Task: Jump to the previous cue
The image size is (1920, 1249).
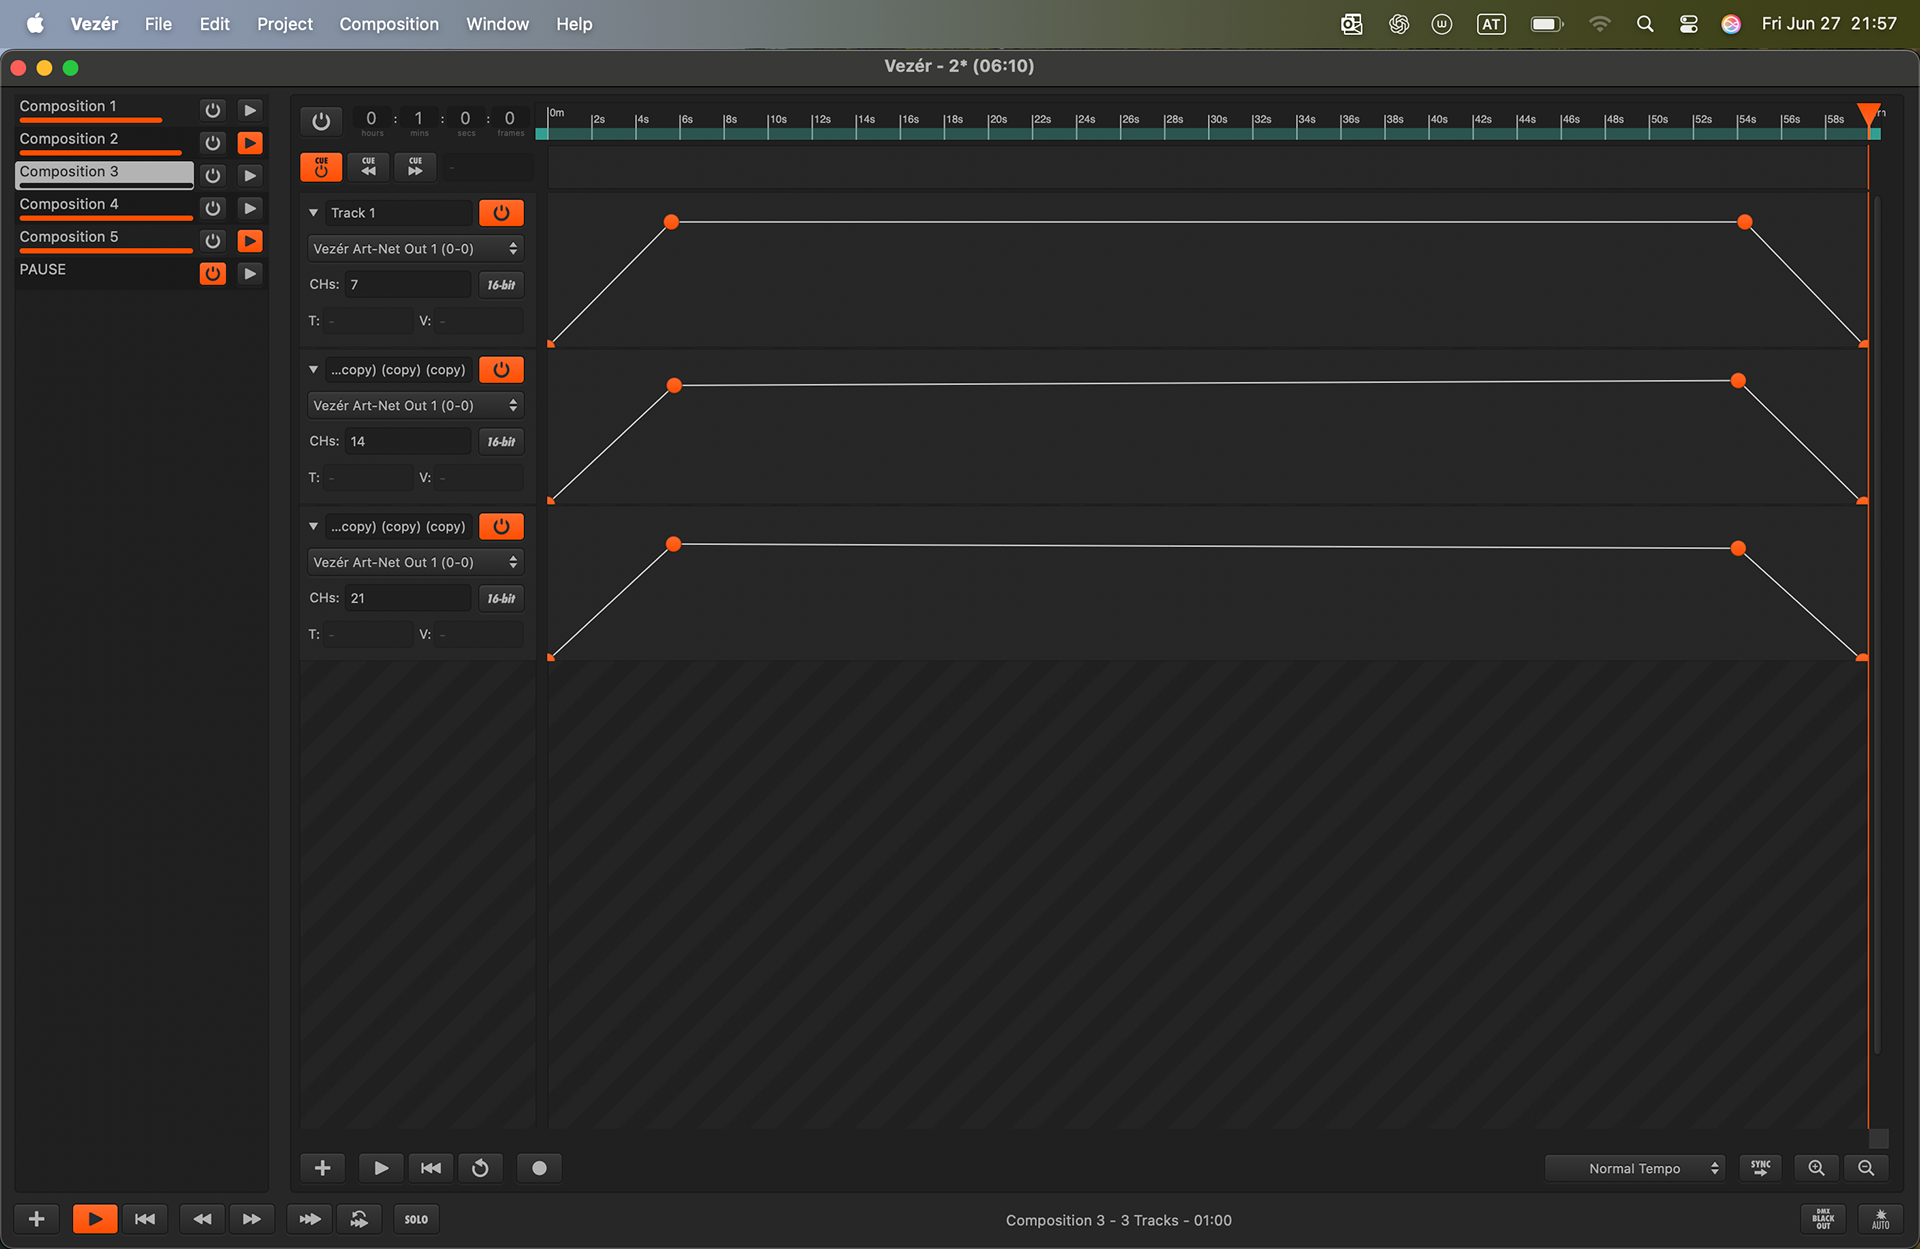Action: (368, 167)
